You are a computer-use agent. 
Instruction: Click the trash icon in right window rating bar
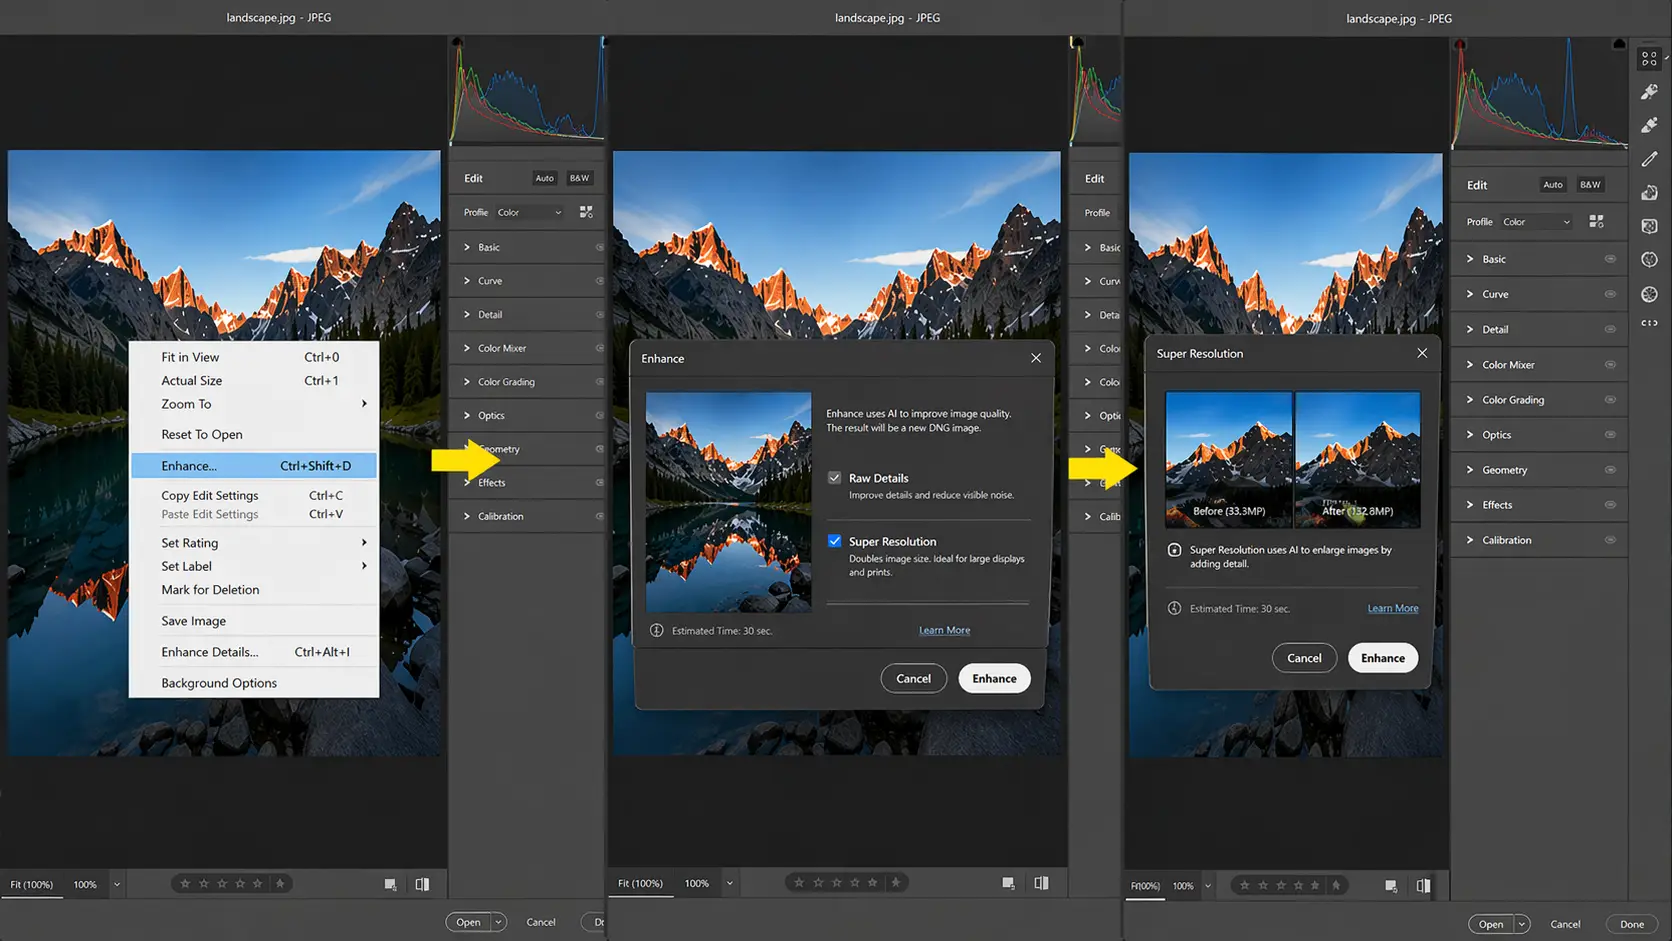[x=1336, y=885]
